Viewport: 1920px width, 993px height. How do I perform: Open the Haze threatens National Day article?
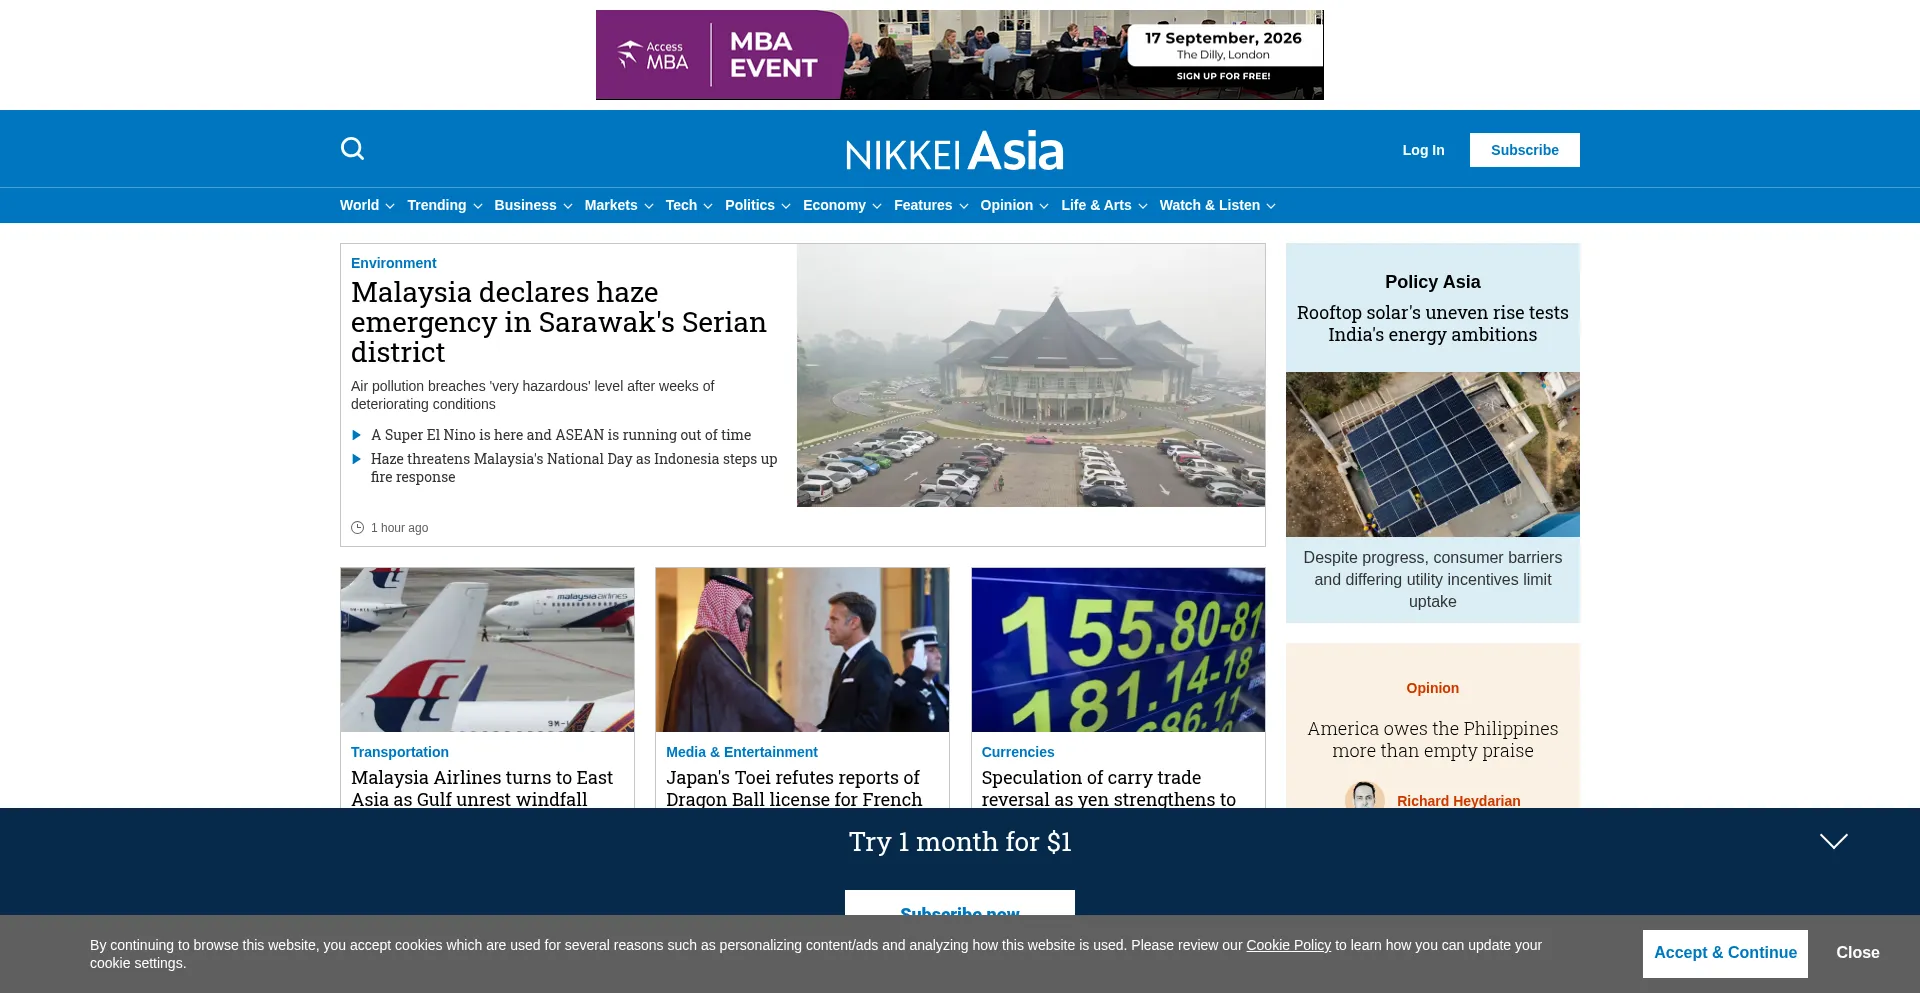(574, 468)
